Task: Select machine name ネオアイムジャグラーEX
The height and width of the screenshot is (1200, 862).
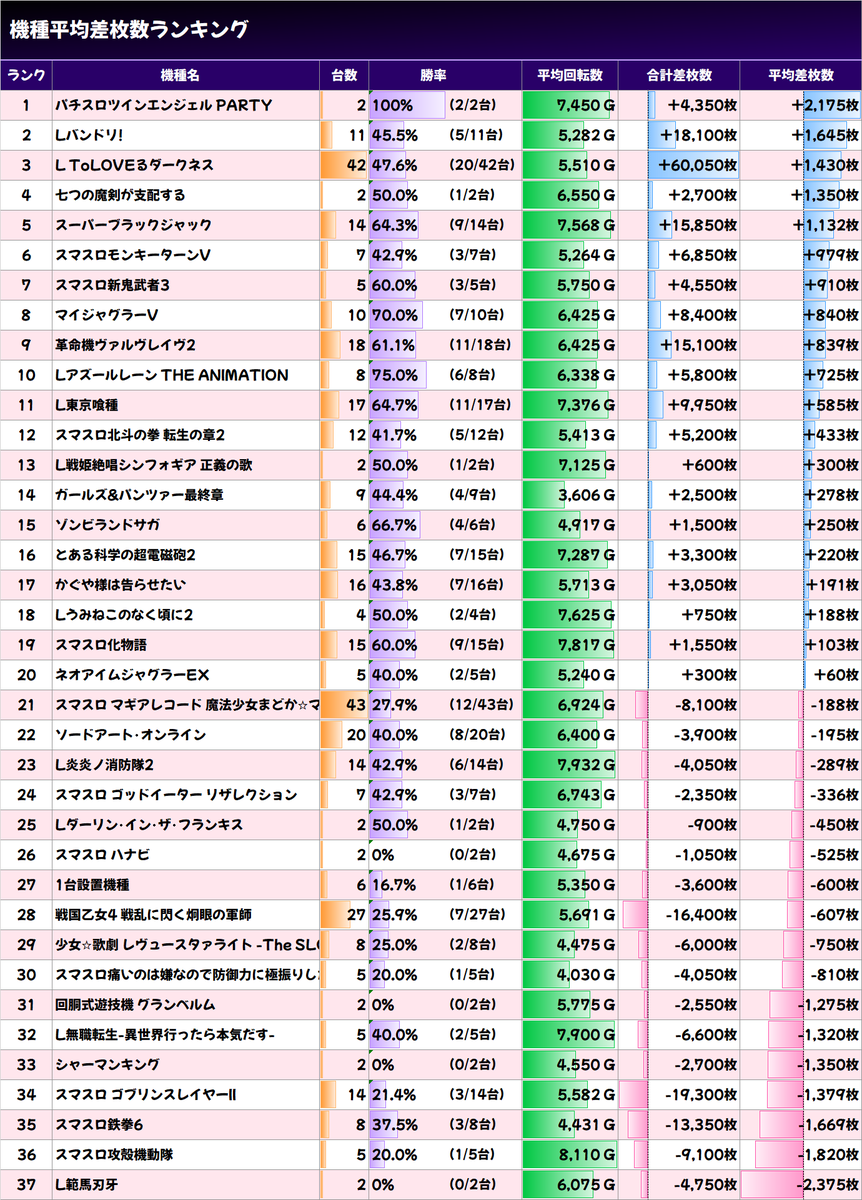Action: click(131, 675)
